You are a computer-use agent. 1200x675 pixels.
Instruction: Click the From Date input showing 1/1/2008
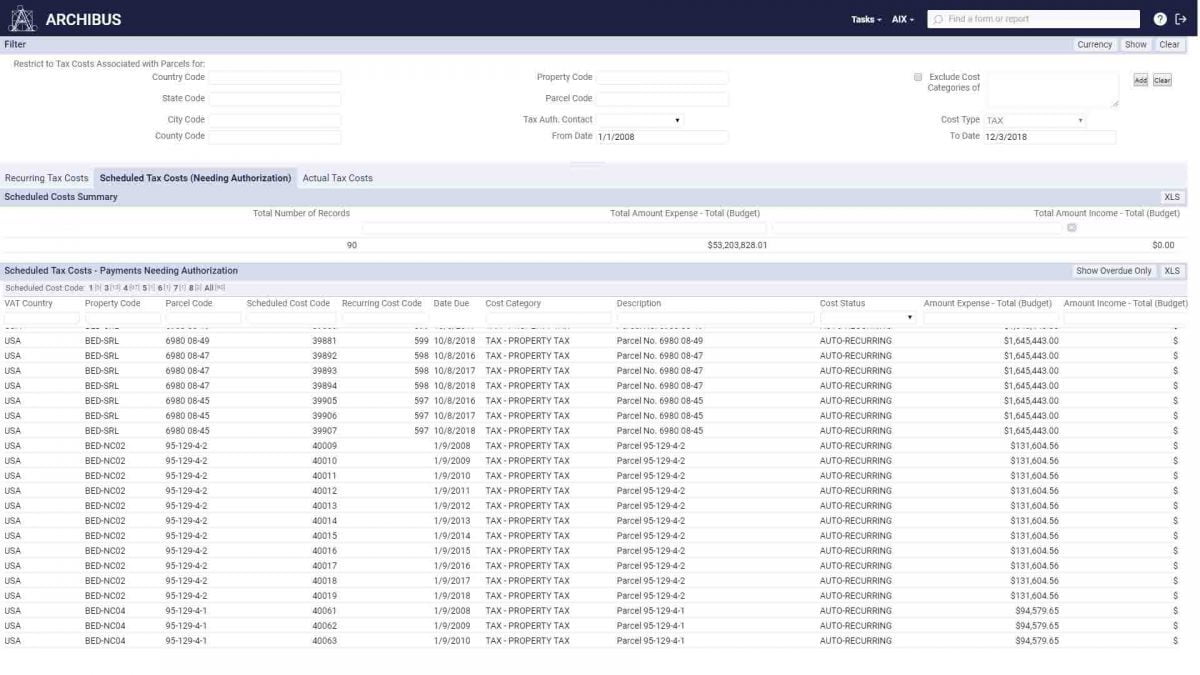(x=662, y=136)
